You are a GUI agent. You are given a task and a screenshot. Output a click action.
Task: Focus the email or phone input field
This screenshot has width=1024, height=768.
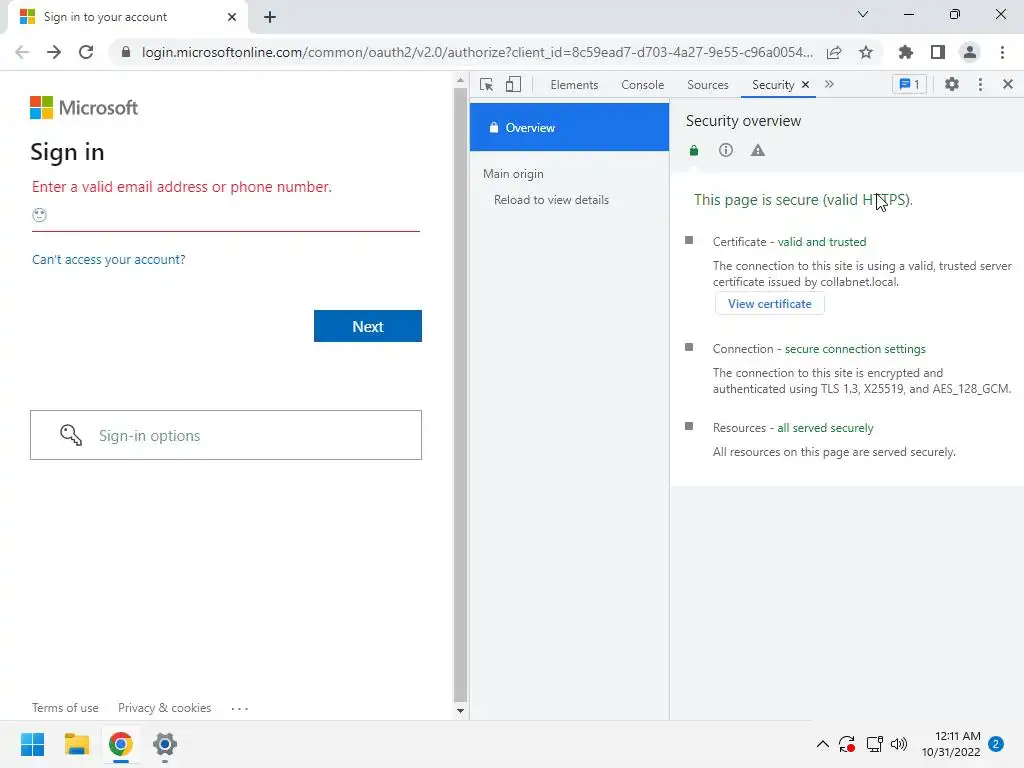pos(226,215)
